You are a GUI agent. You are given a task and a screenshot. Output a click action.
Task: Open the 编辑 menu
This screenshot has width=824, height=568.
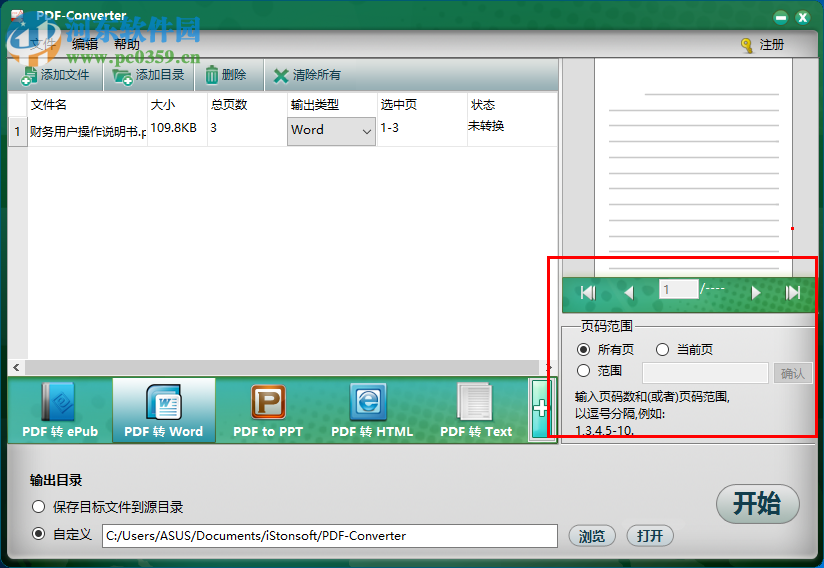coord(85,45)
